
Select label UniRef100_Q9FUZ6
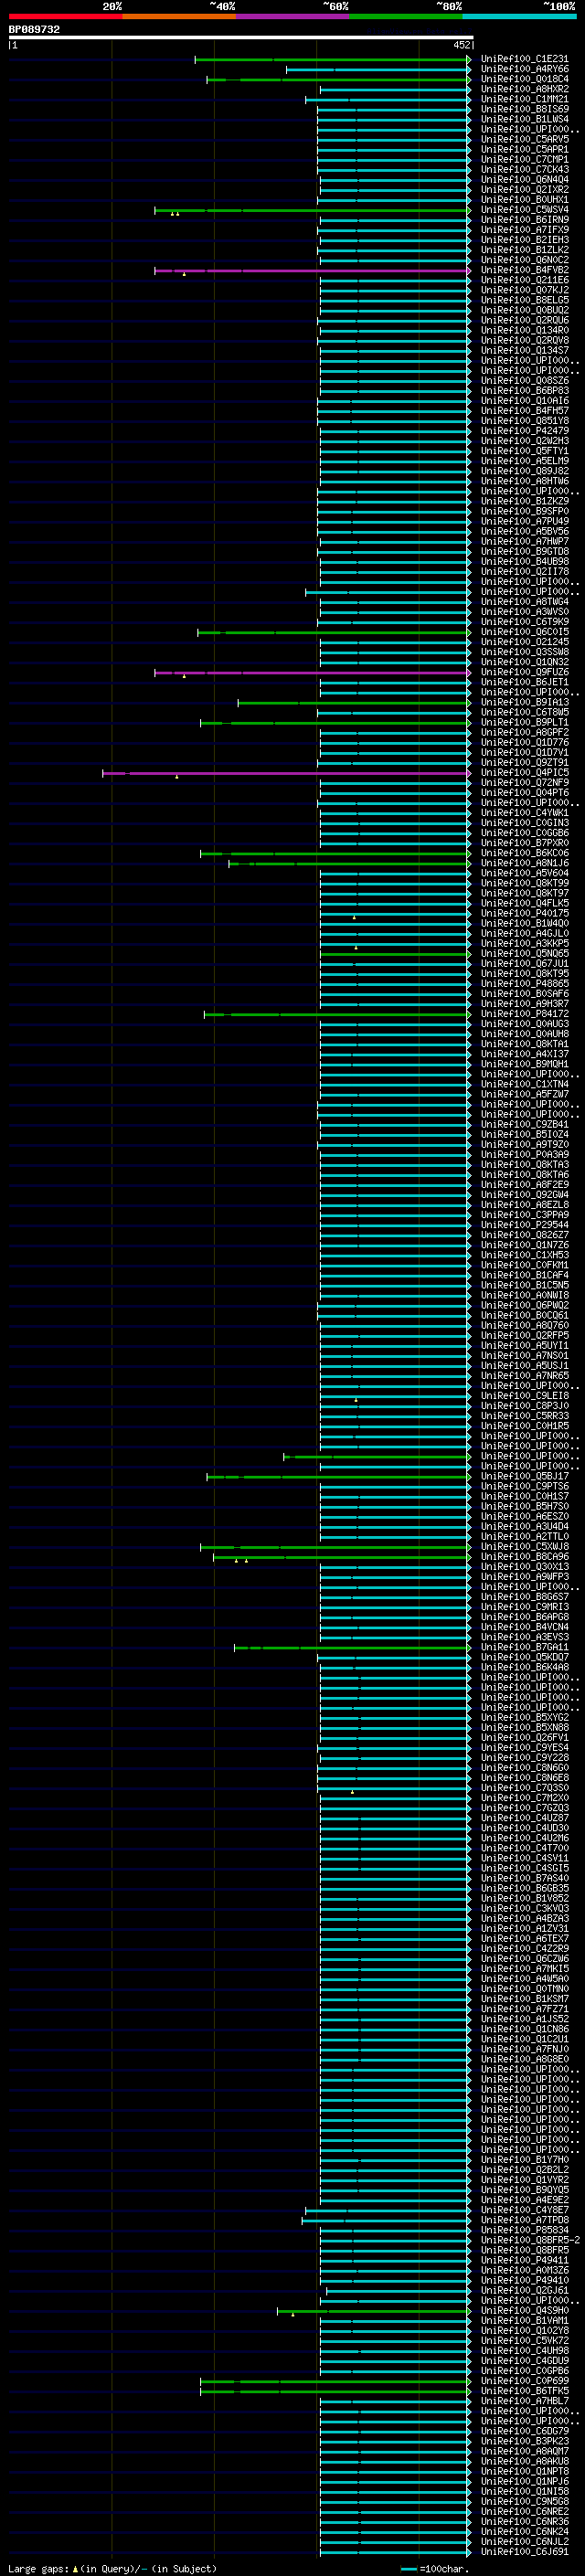point(524,672)
